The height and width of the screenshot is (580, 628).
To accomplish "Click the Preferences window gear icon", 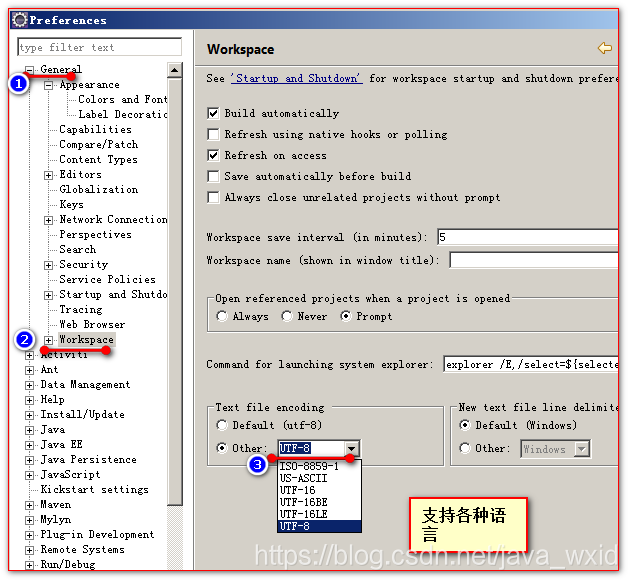I will (x=19, y=20).
